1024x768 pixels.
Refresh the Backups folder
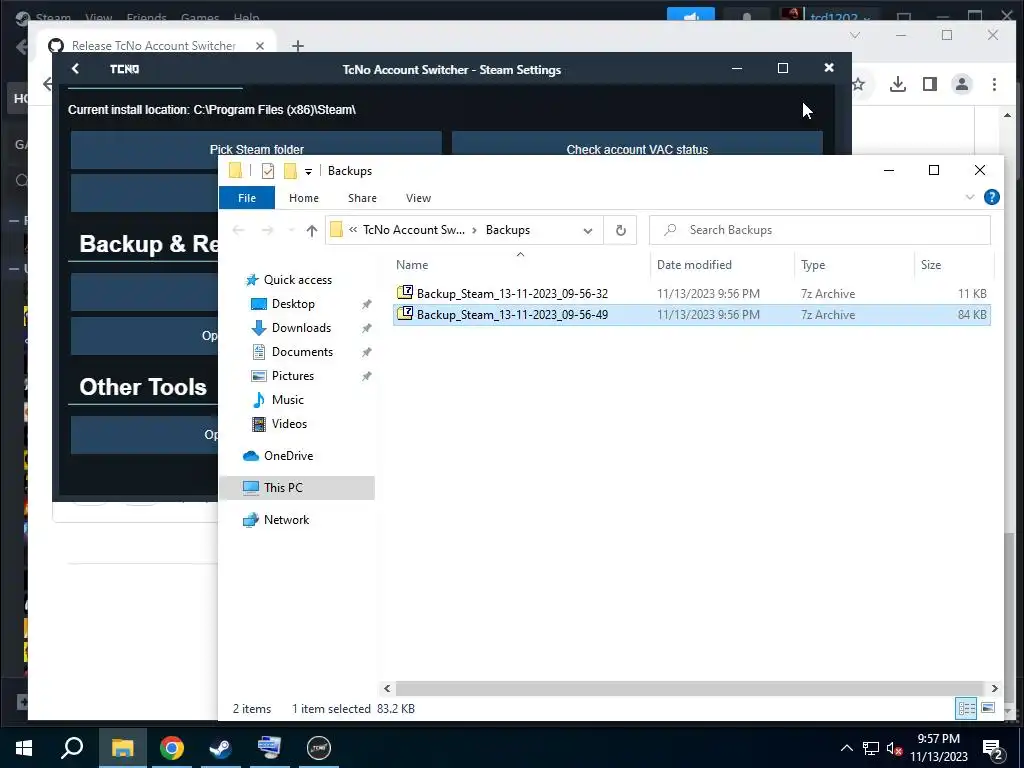(x=620, y=231)
